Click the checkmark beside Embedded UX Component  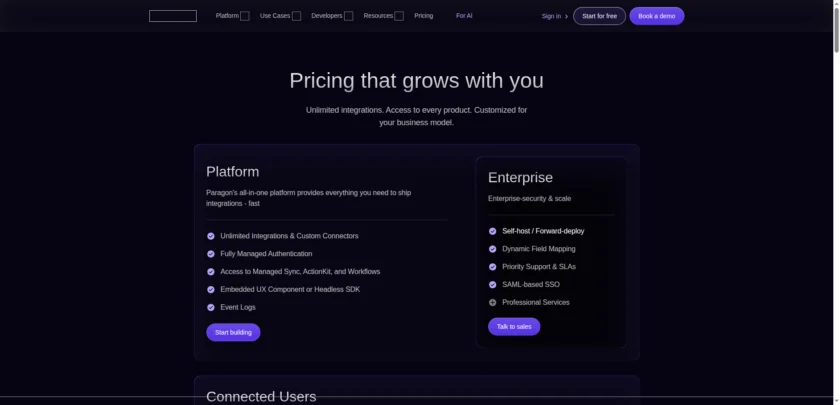tap(211, 289)
